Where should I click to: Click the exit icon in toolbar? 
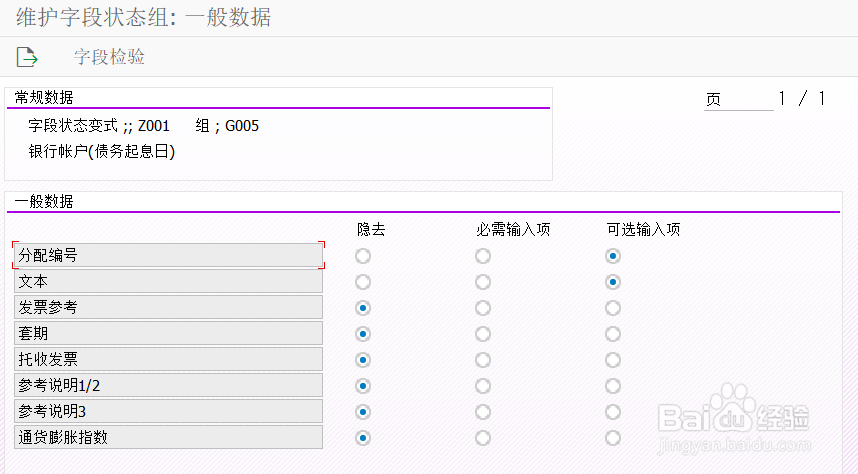[27, 57]
